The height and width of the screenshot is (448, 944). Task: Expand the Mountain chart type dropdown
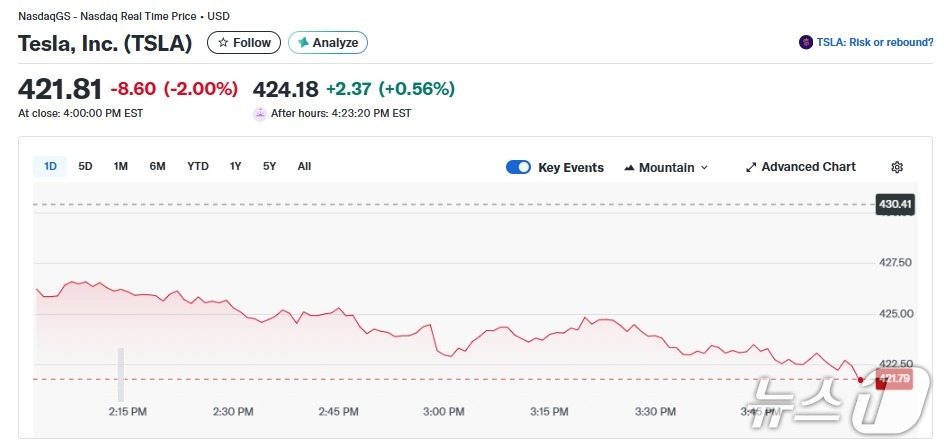point(704,168)
